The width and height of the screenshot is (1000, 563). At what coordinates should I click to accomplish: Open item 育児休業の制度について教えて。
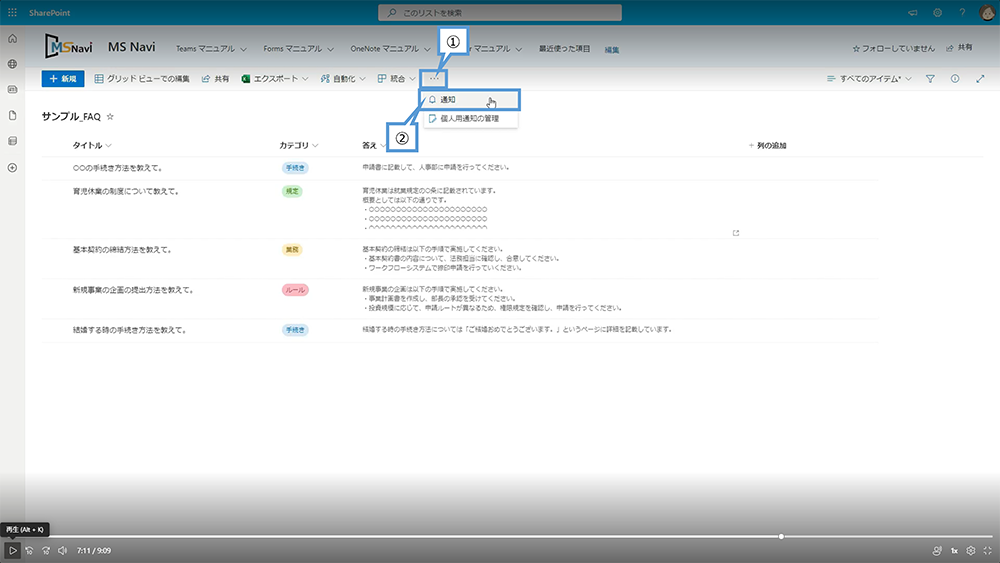point(126,191)
